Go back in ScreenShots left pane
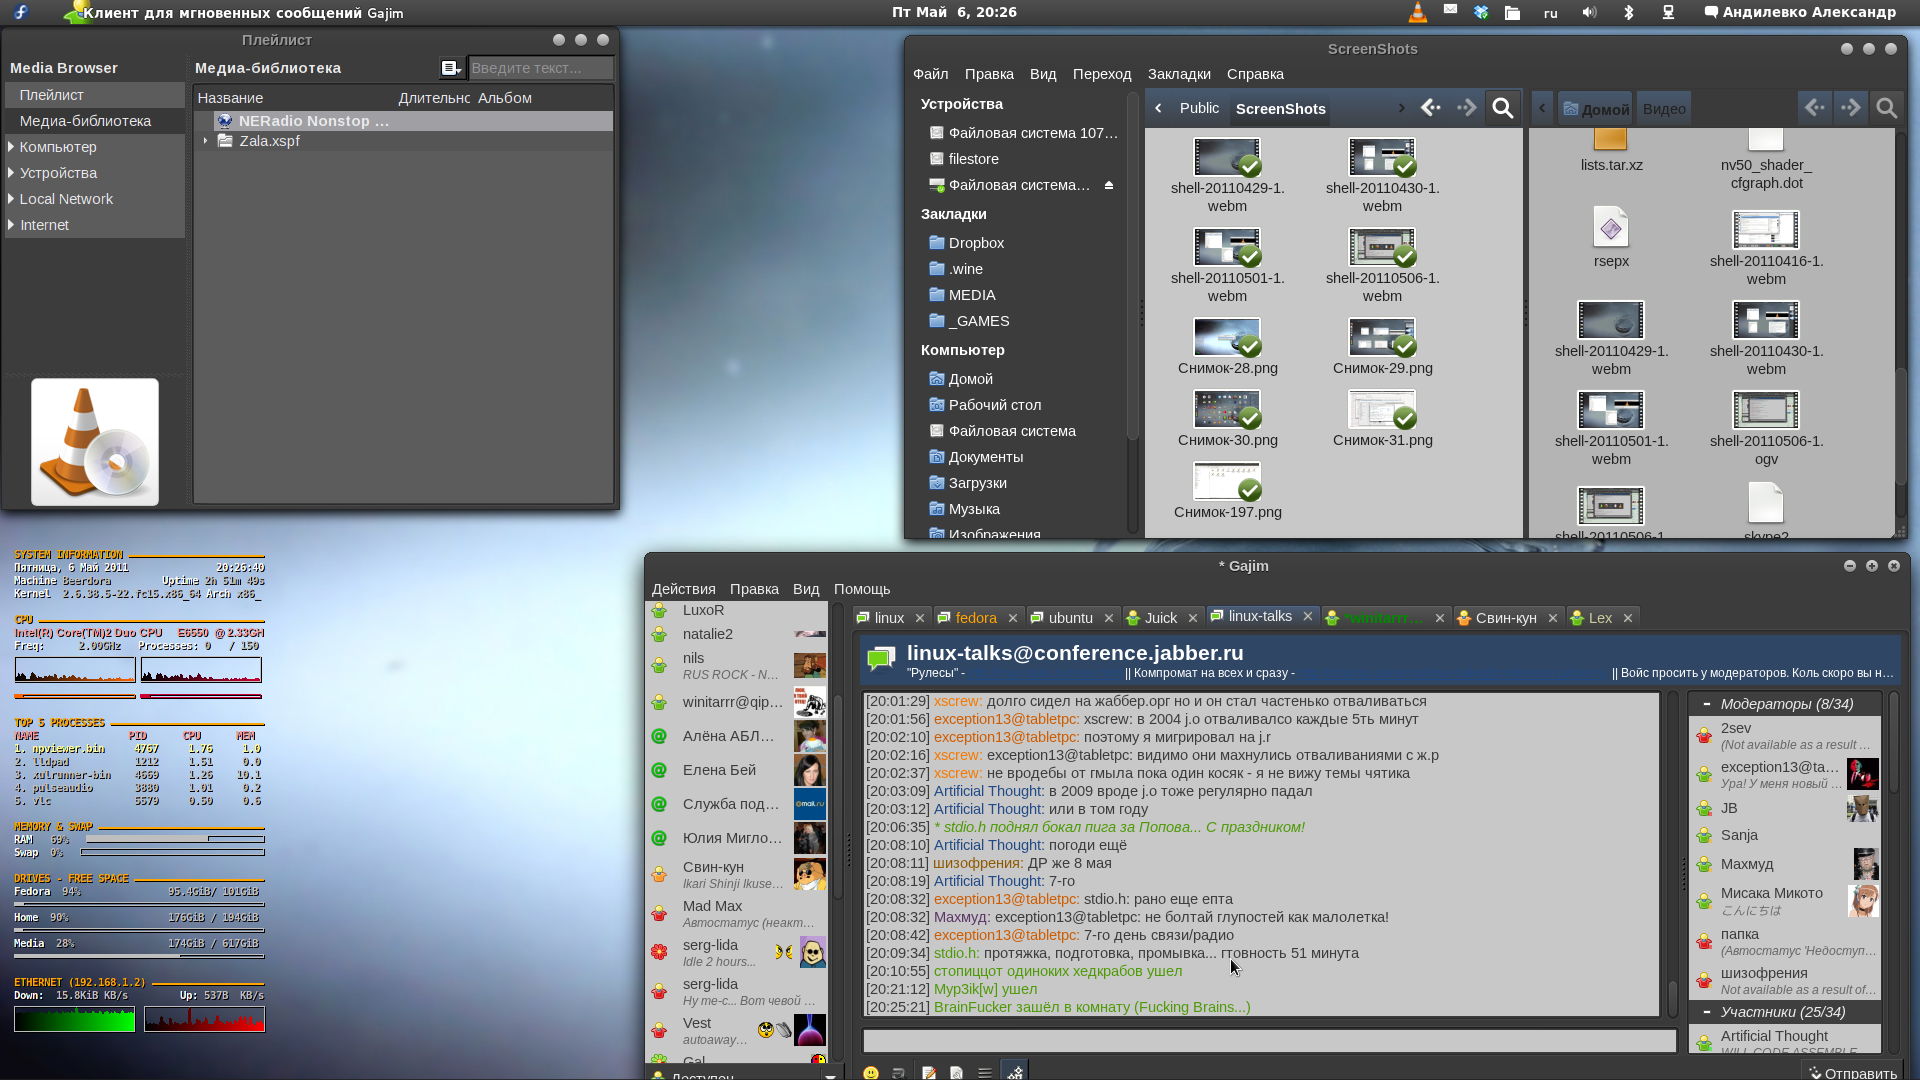The height and width of the screenshot is (1080, 1920). tap(1431, 108)
